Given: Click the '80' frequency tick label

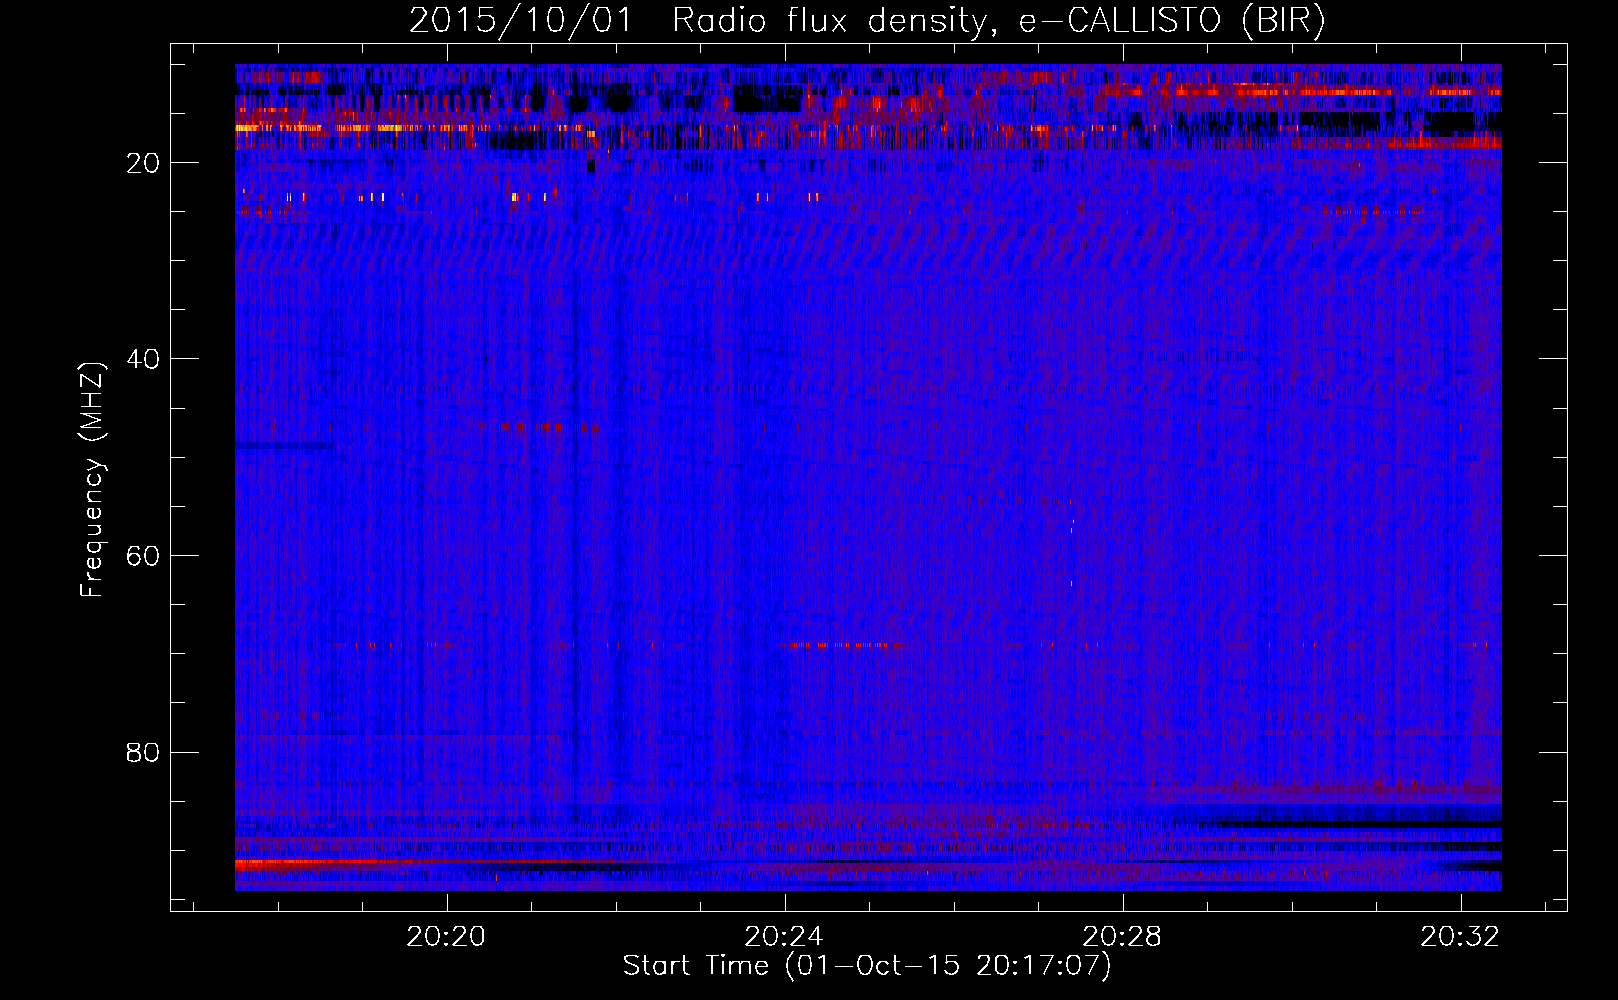Looking at the screenshot, I should 143,753.
